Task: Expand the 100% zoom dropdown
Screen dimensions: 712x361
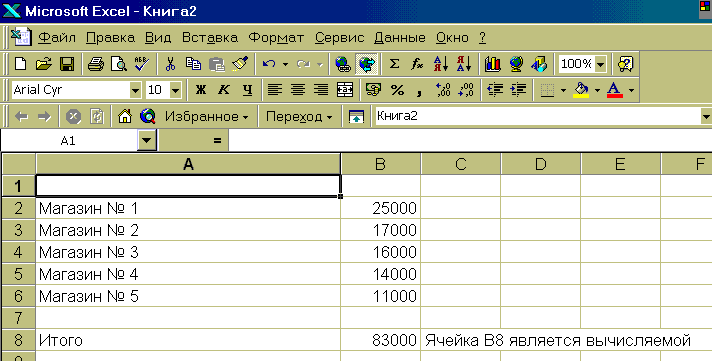Action: point(601,64)
